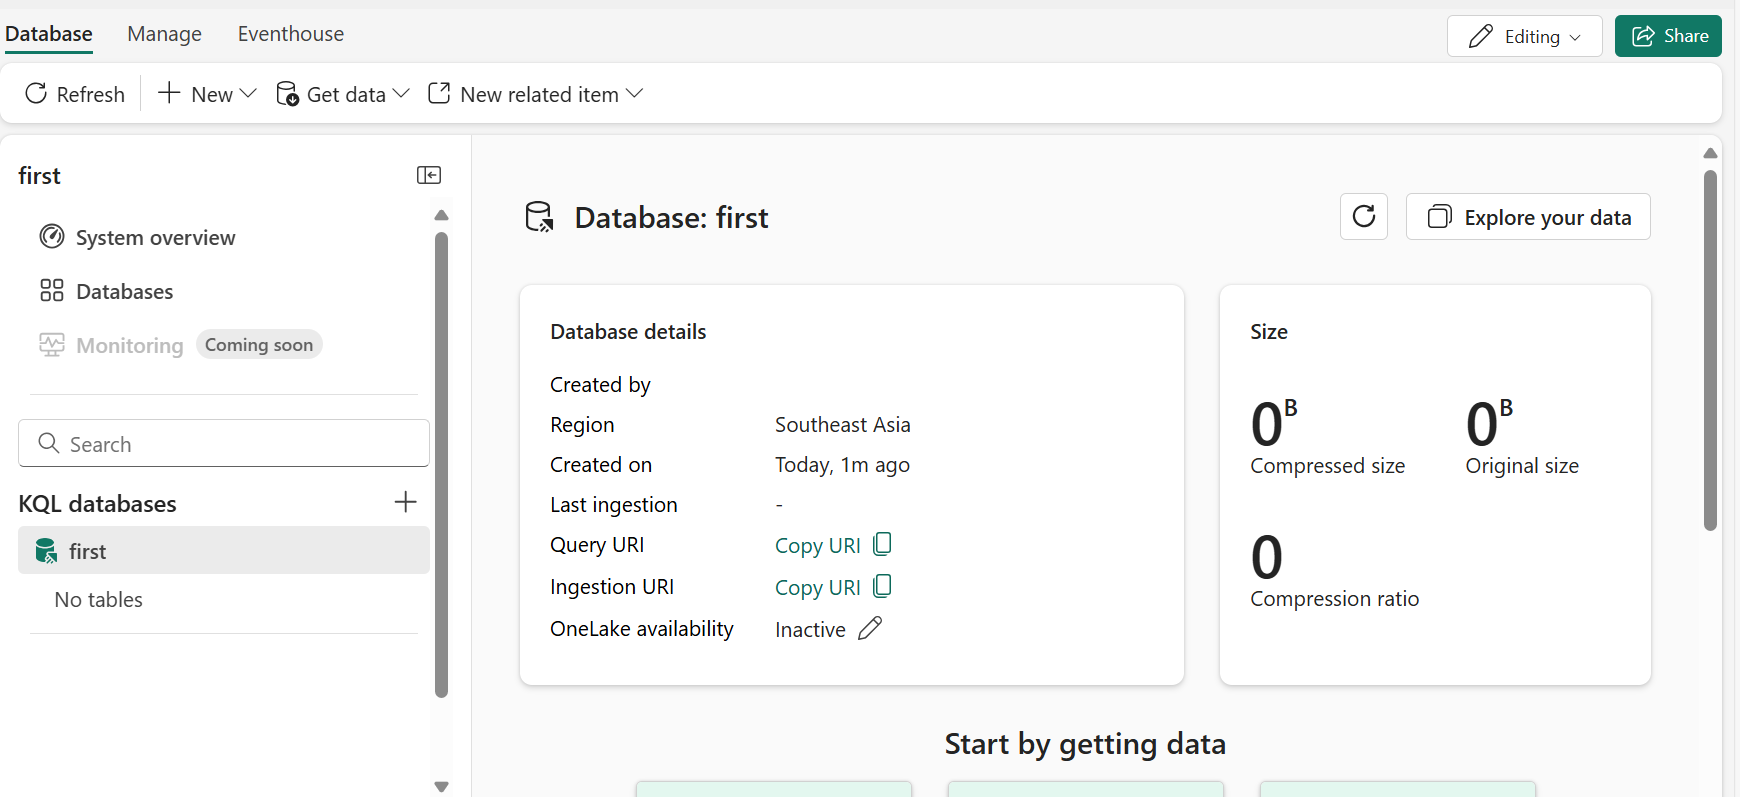
Task: Click the main page scroll up arrow
Action: click(1710, 153)
